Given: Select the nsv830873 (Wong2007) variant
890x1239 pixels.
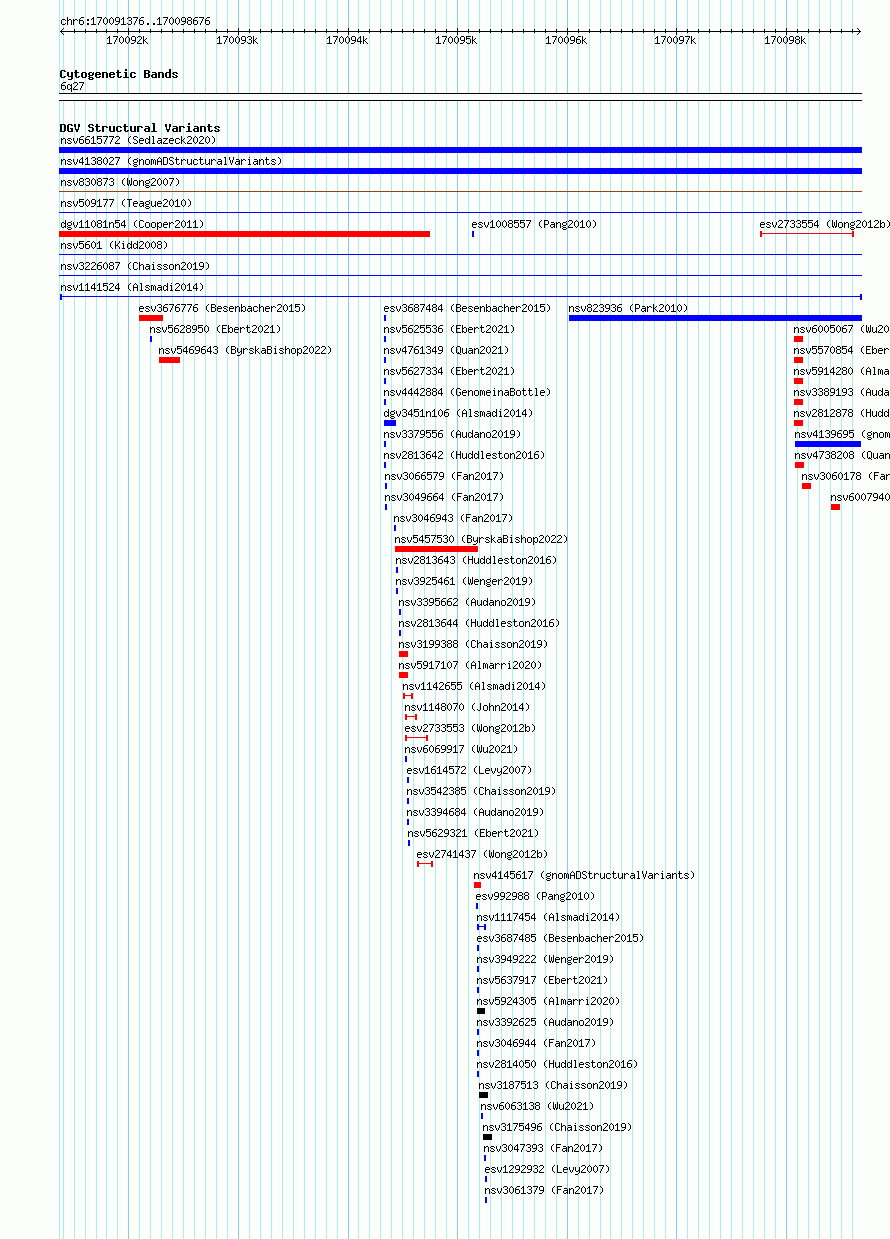Looking at the screenshot, I should coord(120,182).
